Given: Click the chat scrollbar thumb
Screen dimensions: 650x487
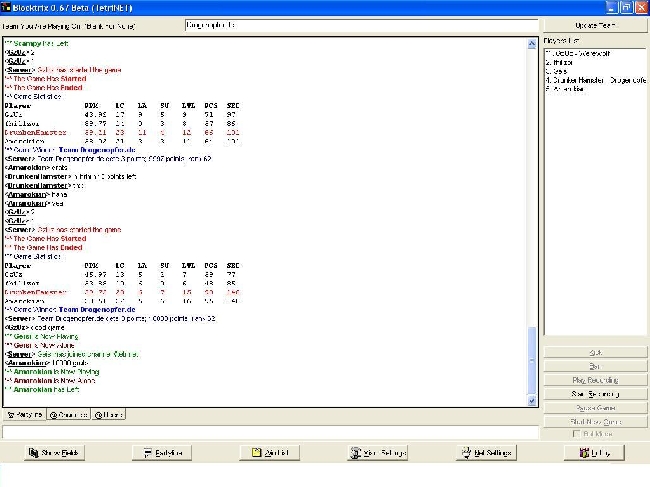Looking at the screenshot, I should (532, 361).
